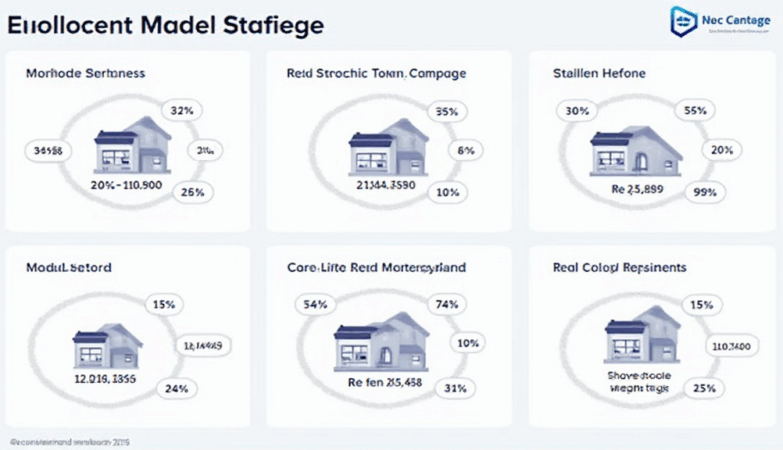783x450 pixels.
Task: Select the house icon under Reid Strochic Town Campage
Action: tap(387, 145)
